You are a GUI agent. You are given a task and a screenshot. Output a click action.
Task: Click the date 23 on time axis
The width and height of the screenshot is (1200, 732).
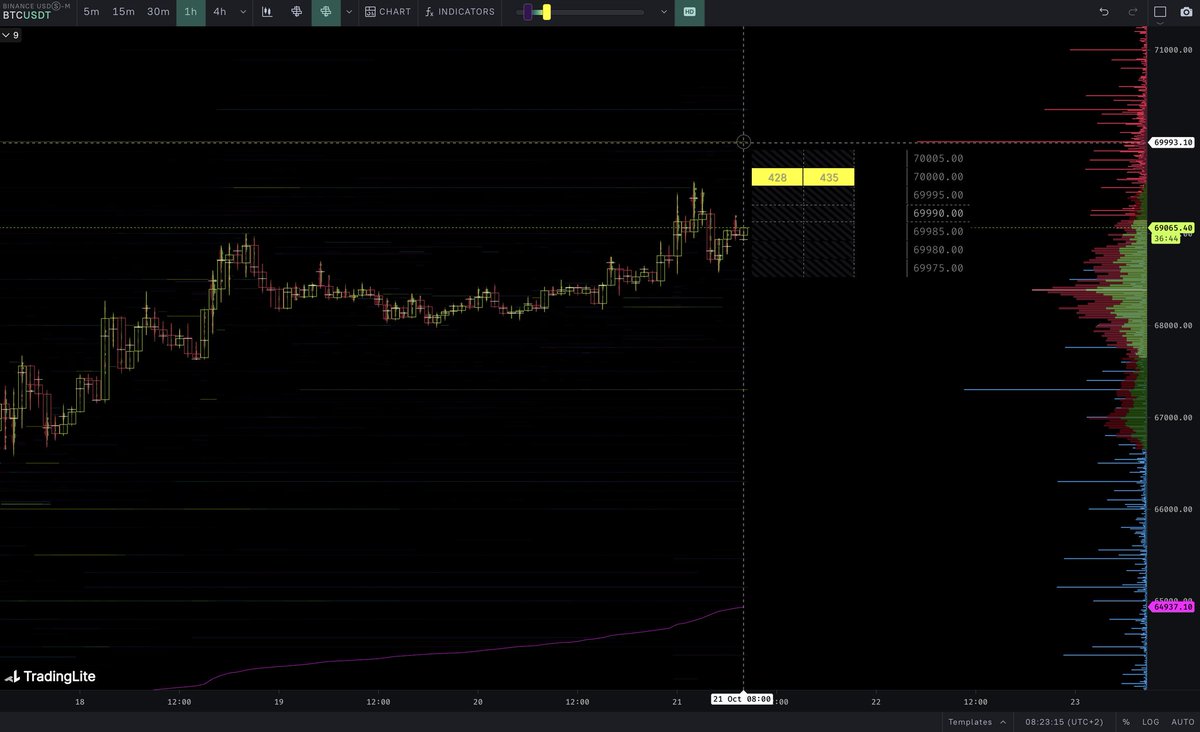click(x=1075, y=702)
